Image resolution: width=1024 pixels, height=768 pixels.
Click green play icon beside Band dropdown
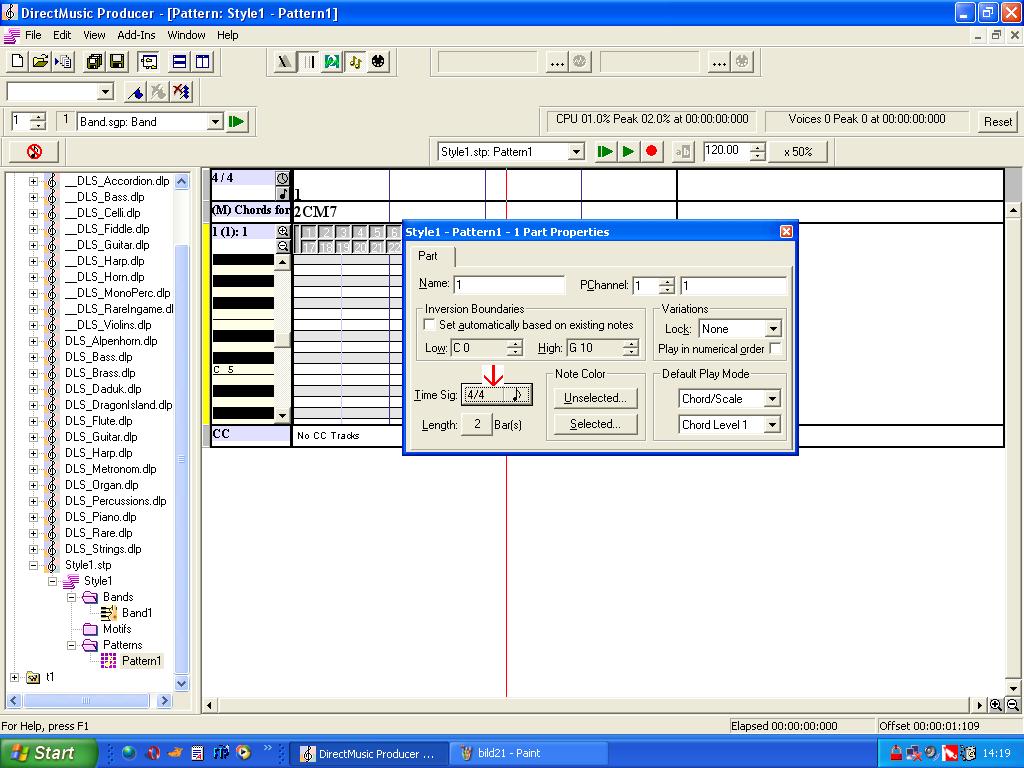pyautogui.click(x=237, y=122)
